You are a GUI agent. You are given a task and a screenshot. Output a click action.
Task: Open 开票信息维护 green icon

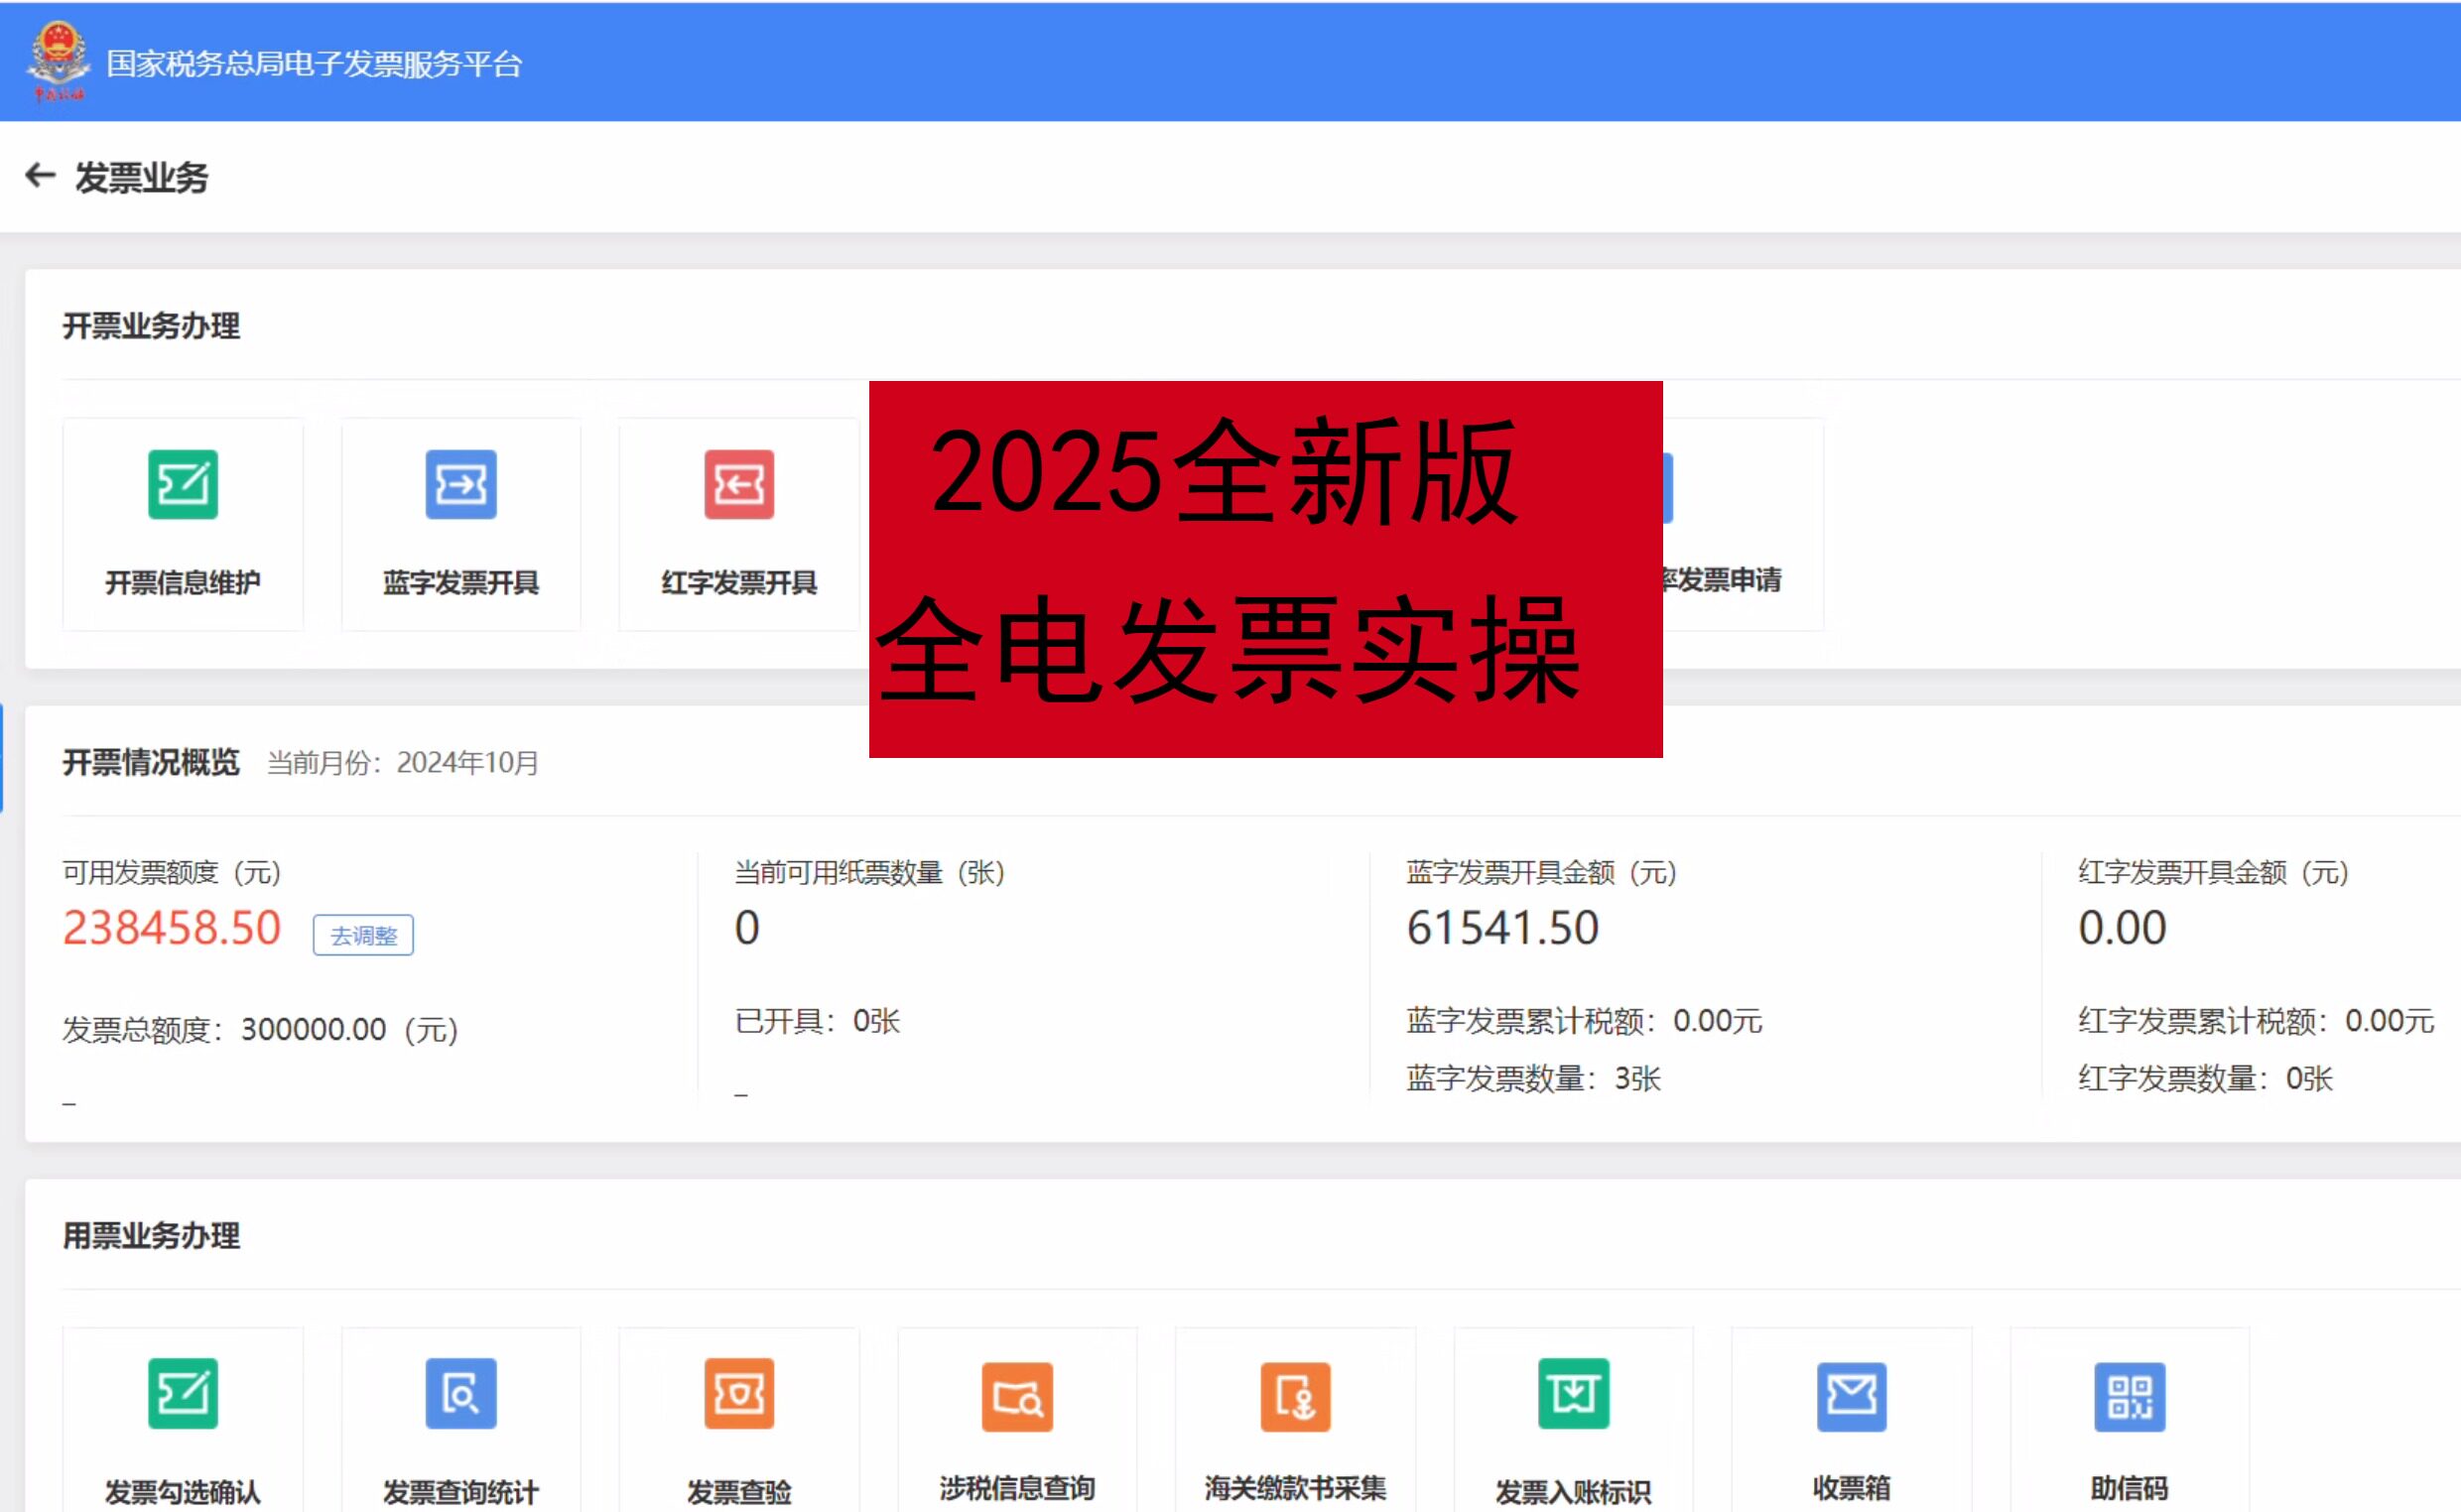point(183,485)
